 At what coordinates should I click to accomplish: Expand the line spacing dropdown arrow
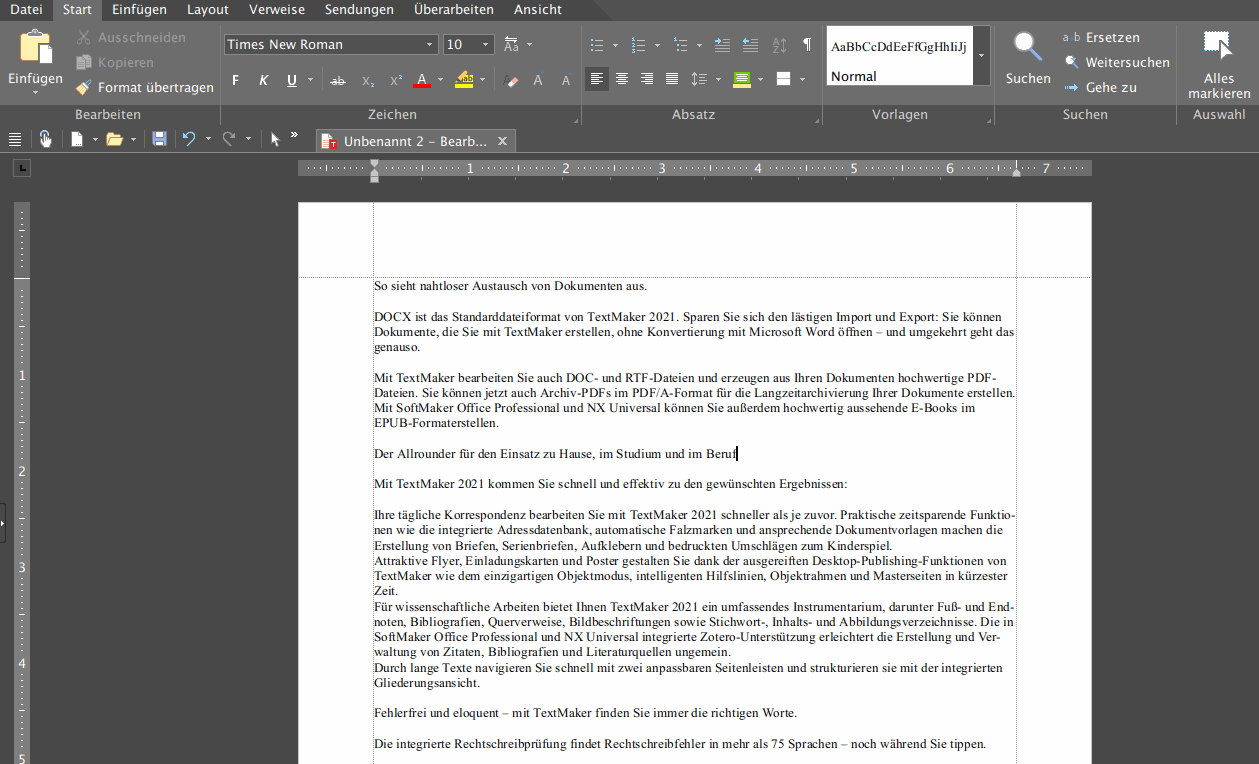[x=718, y=79]
